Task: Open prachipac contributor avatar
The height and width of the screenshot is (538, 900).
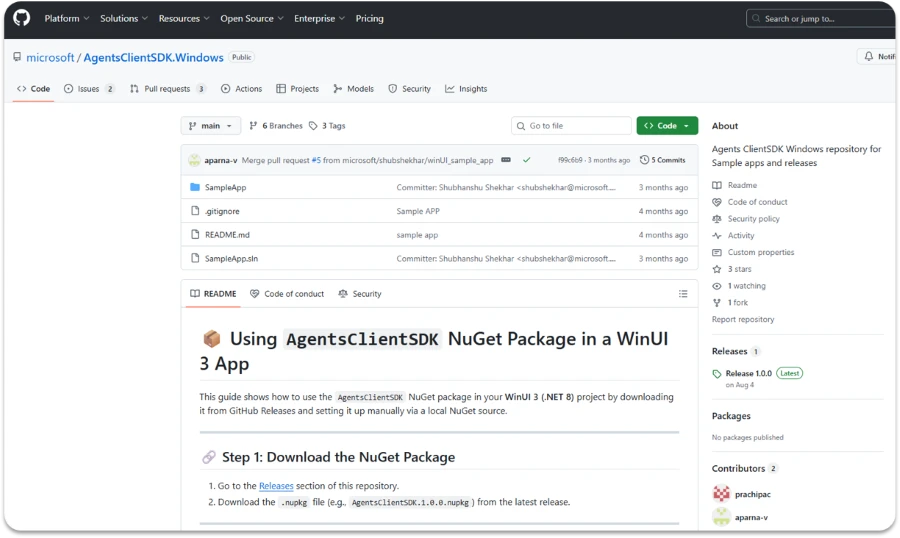Action: [721, 493]
